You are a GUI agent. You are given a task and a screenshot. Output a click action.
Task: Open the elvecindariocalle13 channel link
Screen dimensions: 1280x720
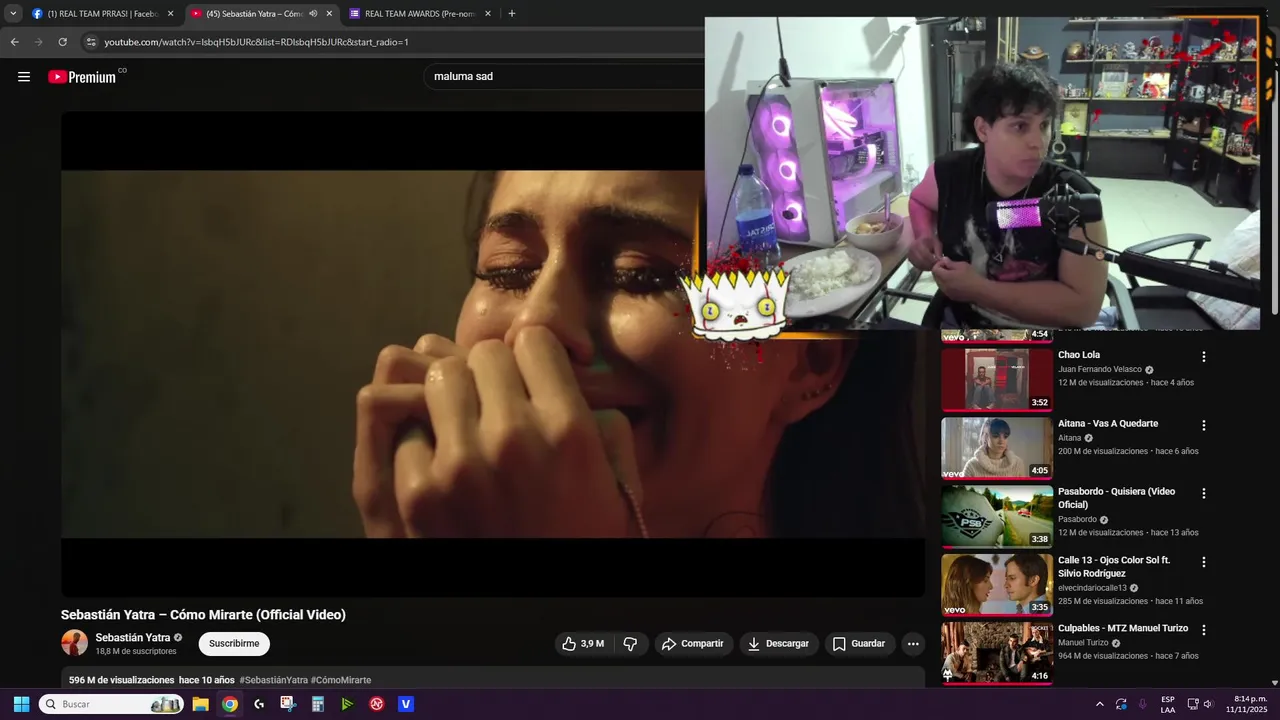pos(1092,588)
